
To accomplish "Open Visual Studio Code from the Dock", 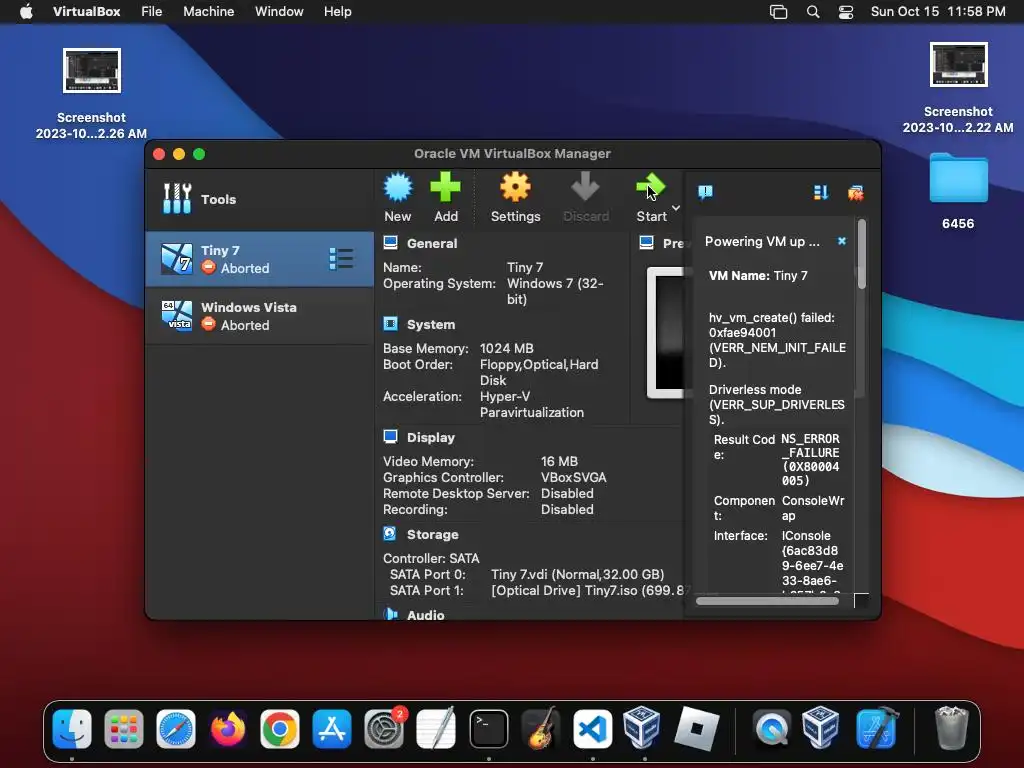I will pos(592,728).
